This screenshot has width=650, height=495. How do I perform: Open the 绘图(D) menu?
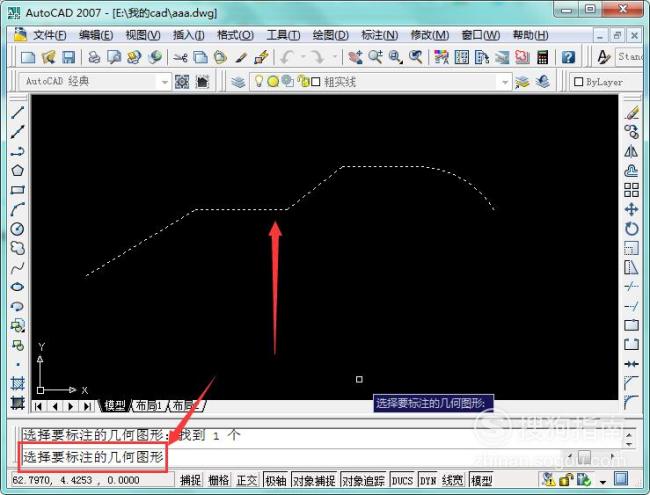point(331,35)
